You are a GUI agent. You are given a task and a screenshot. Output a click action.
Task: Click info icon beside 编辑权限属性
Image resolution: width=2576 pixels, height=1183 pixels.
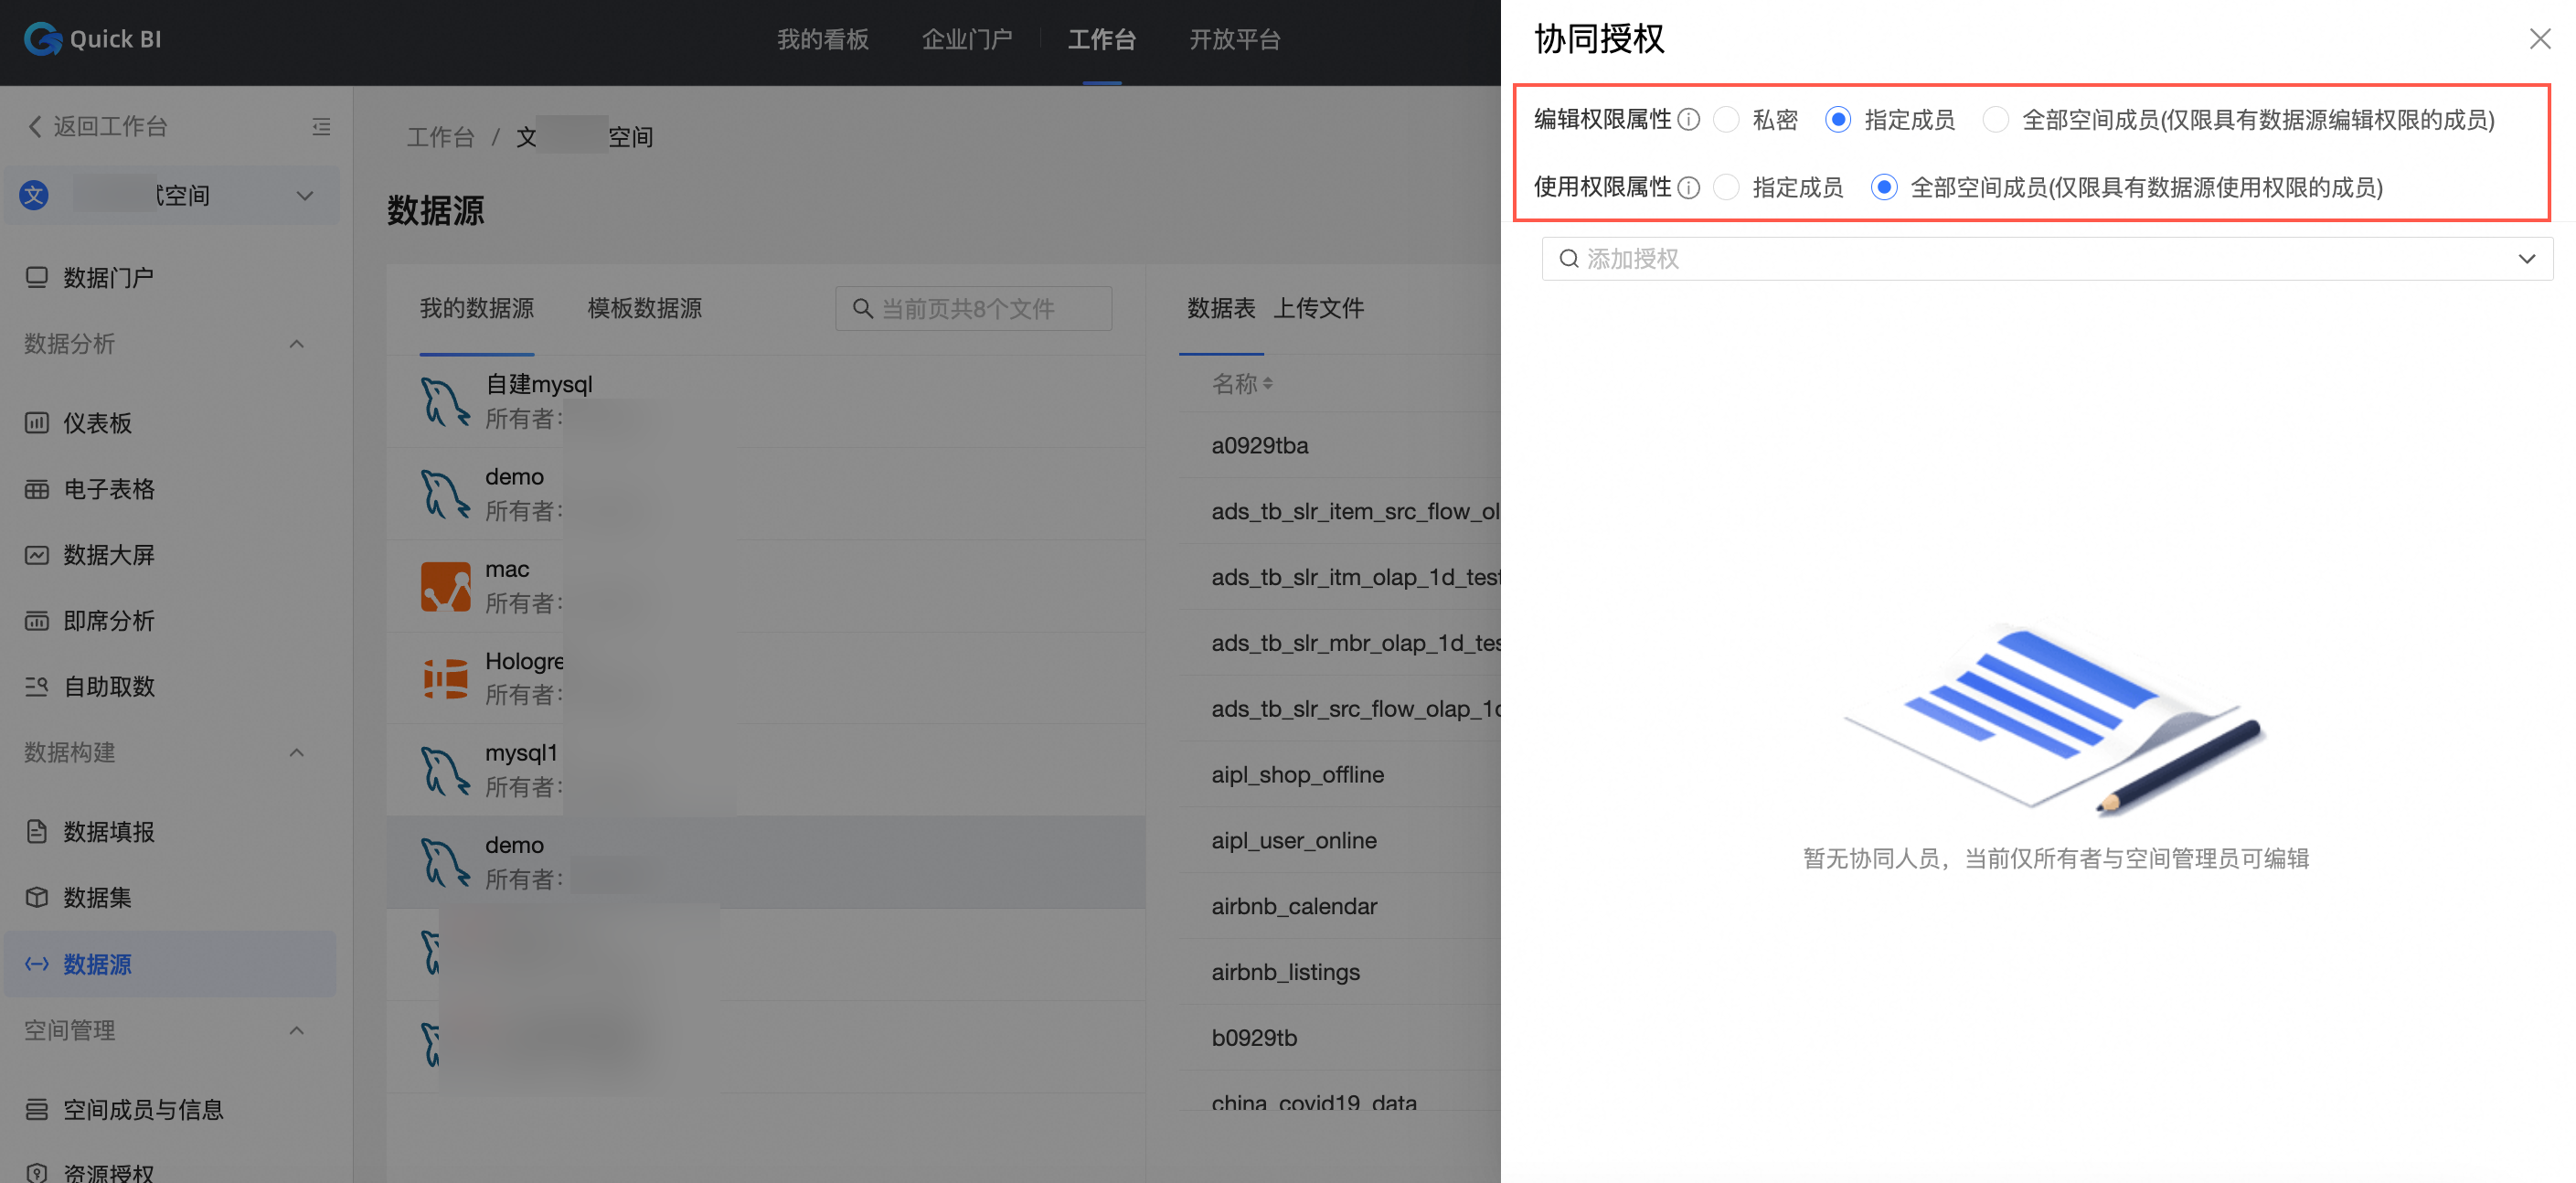coord(1689,120)
